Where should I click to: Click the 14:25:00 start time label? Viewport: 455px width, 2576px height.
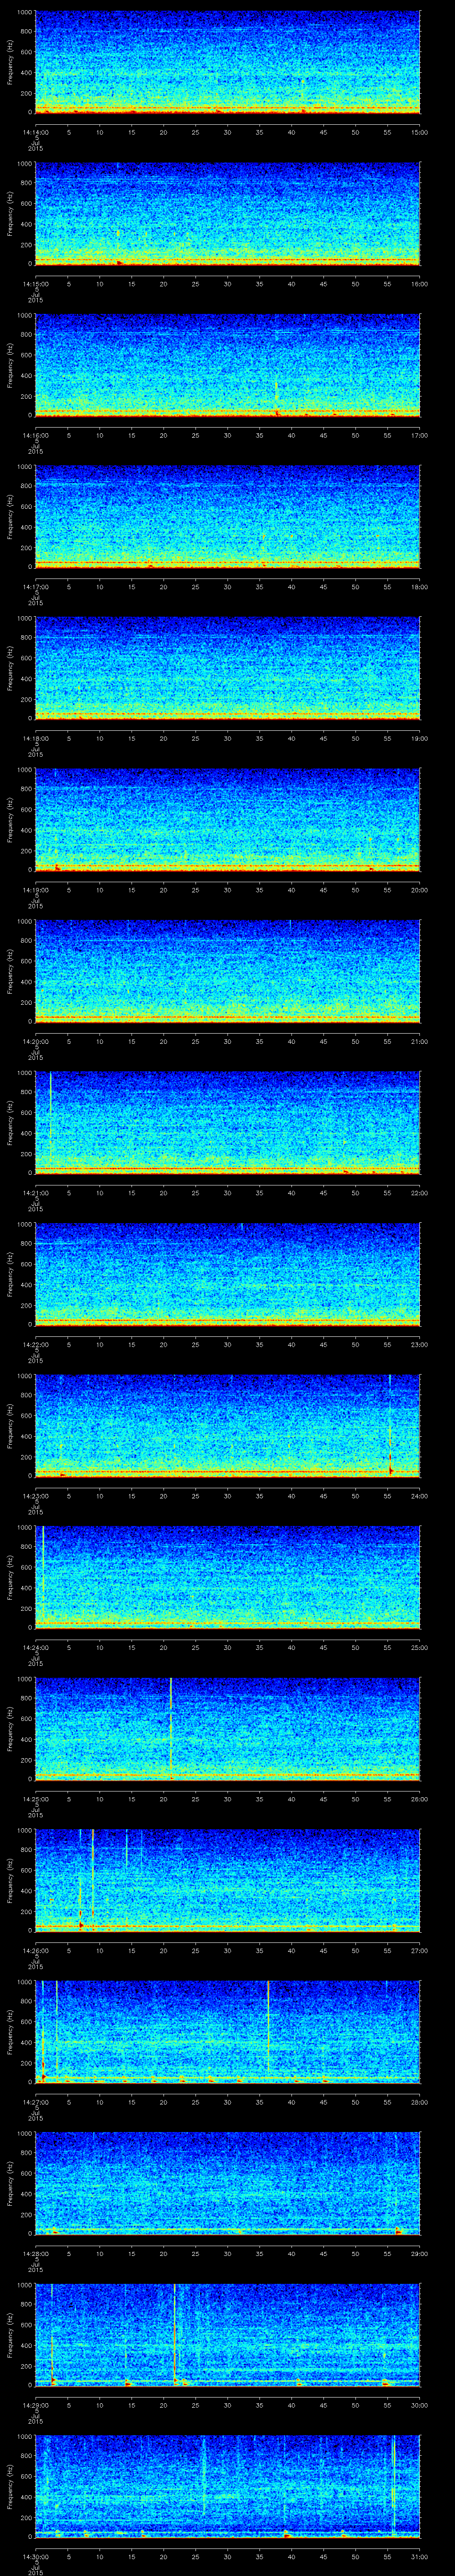(x=36, y=1798)
